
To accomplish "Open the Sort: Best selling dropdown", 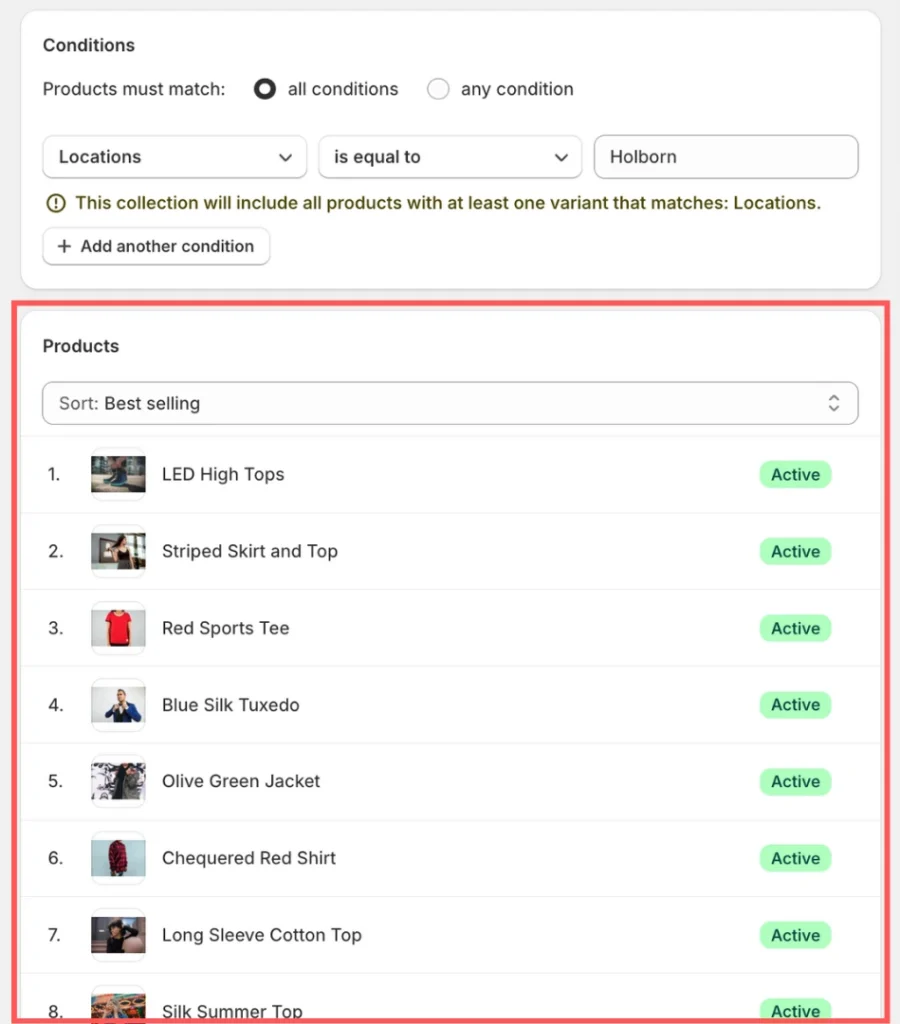I will pos(450,403).
